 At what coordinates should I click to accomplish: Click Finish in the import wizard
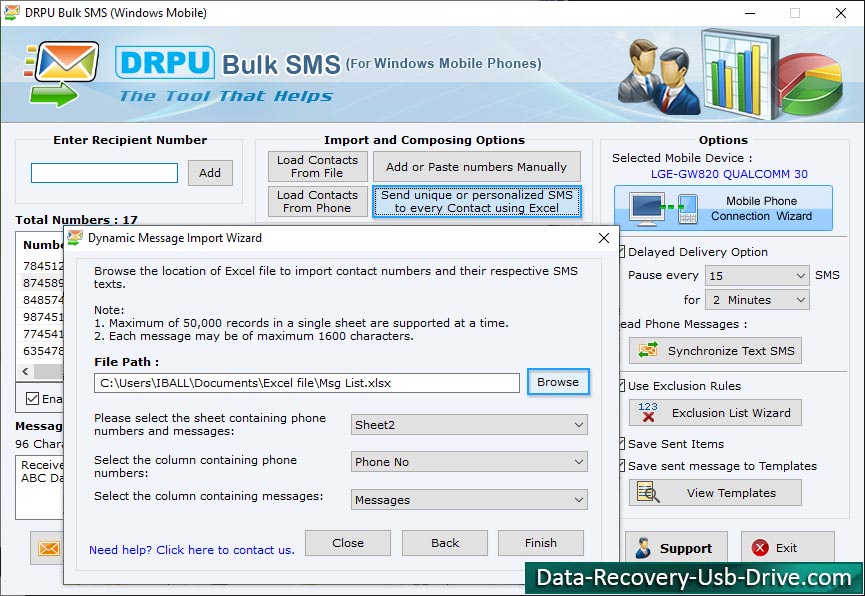pyautogui.click(x=540, y=543)
